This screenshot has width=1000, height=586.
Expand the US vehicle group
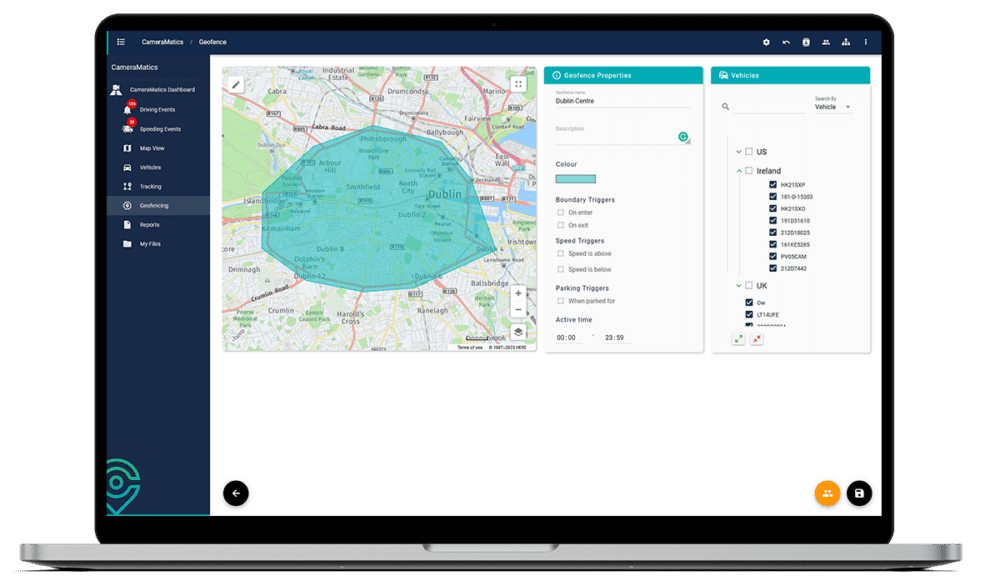(737, 150)
